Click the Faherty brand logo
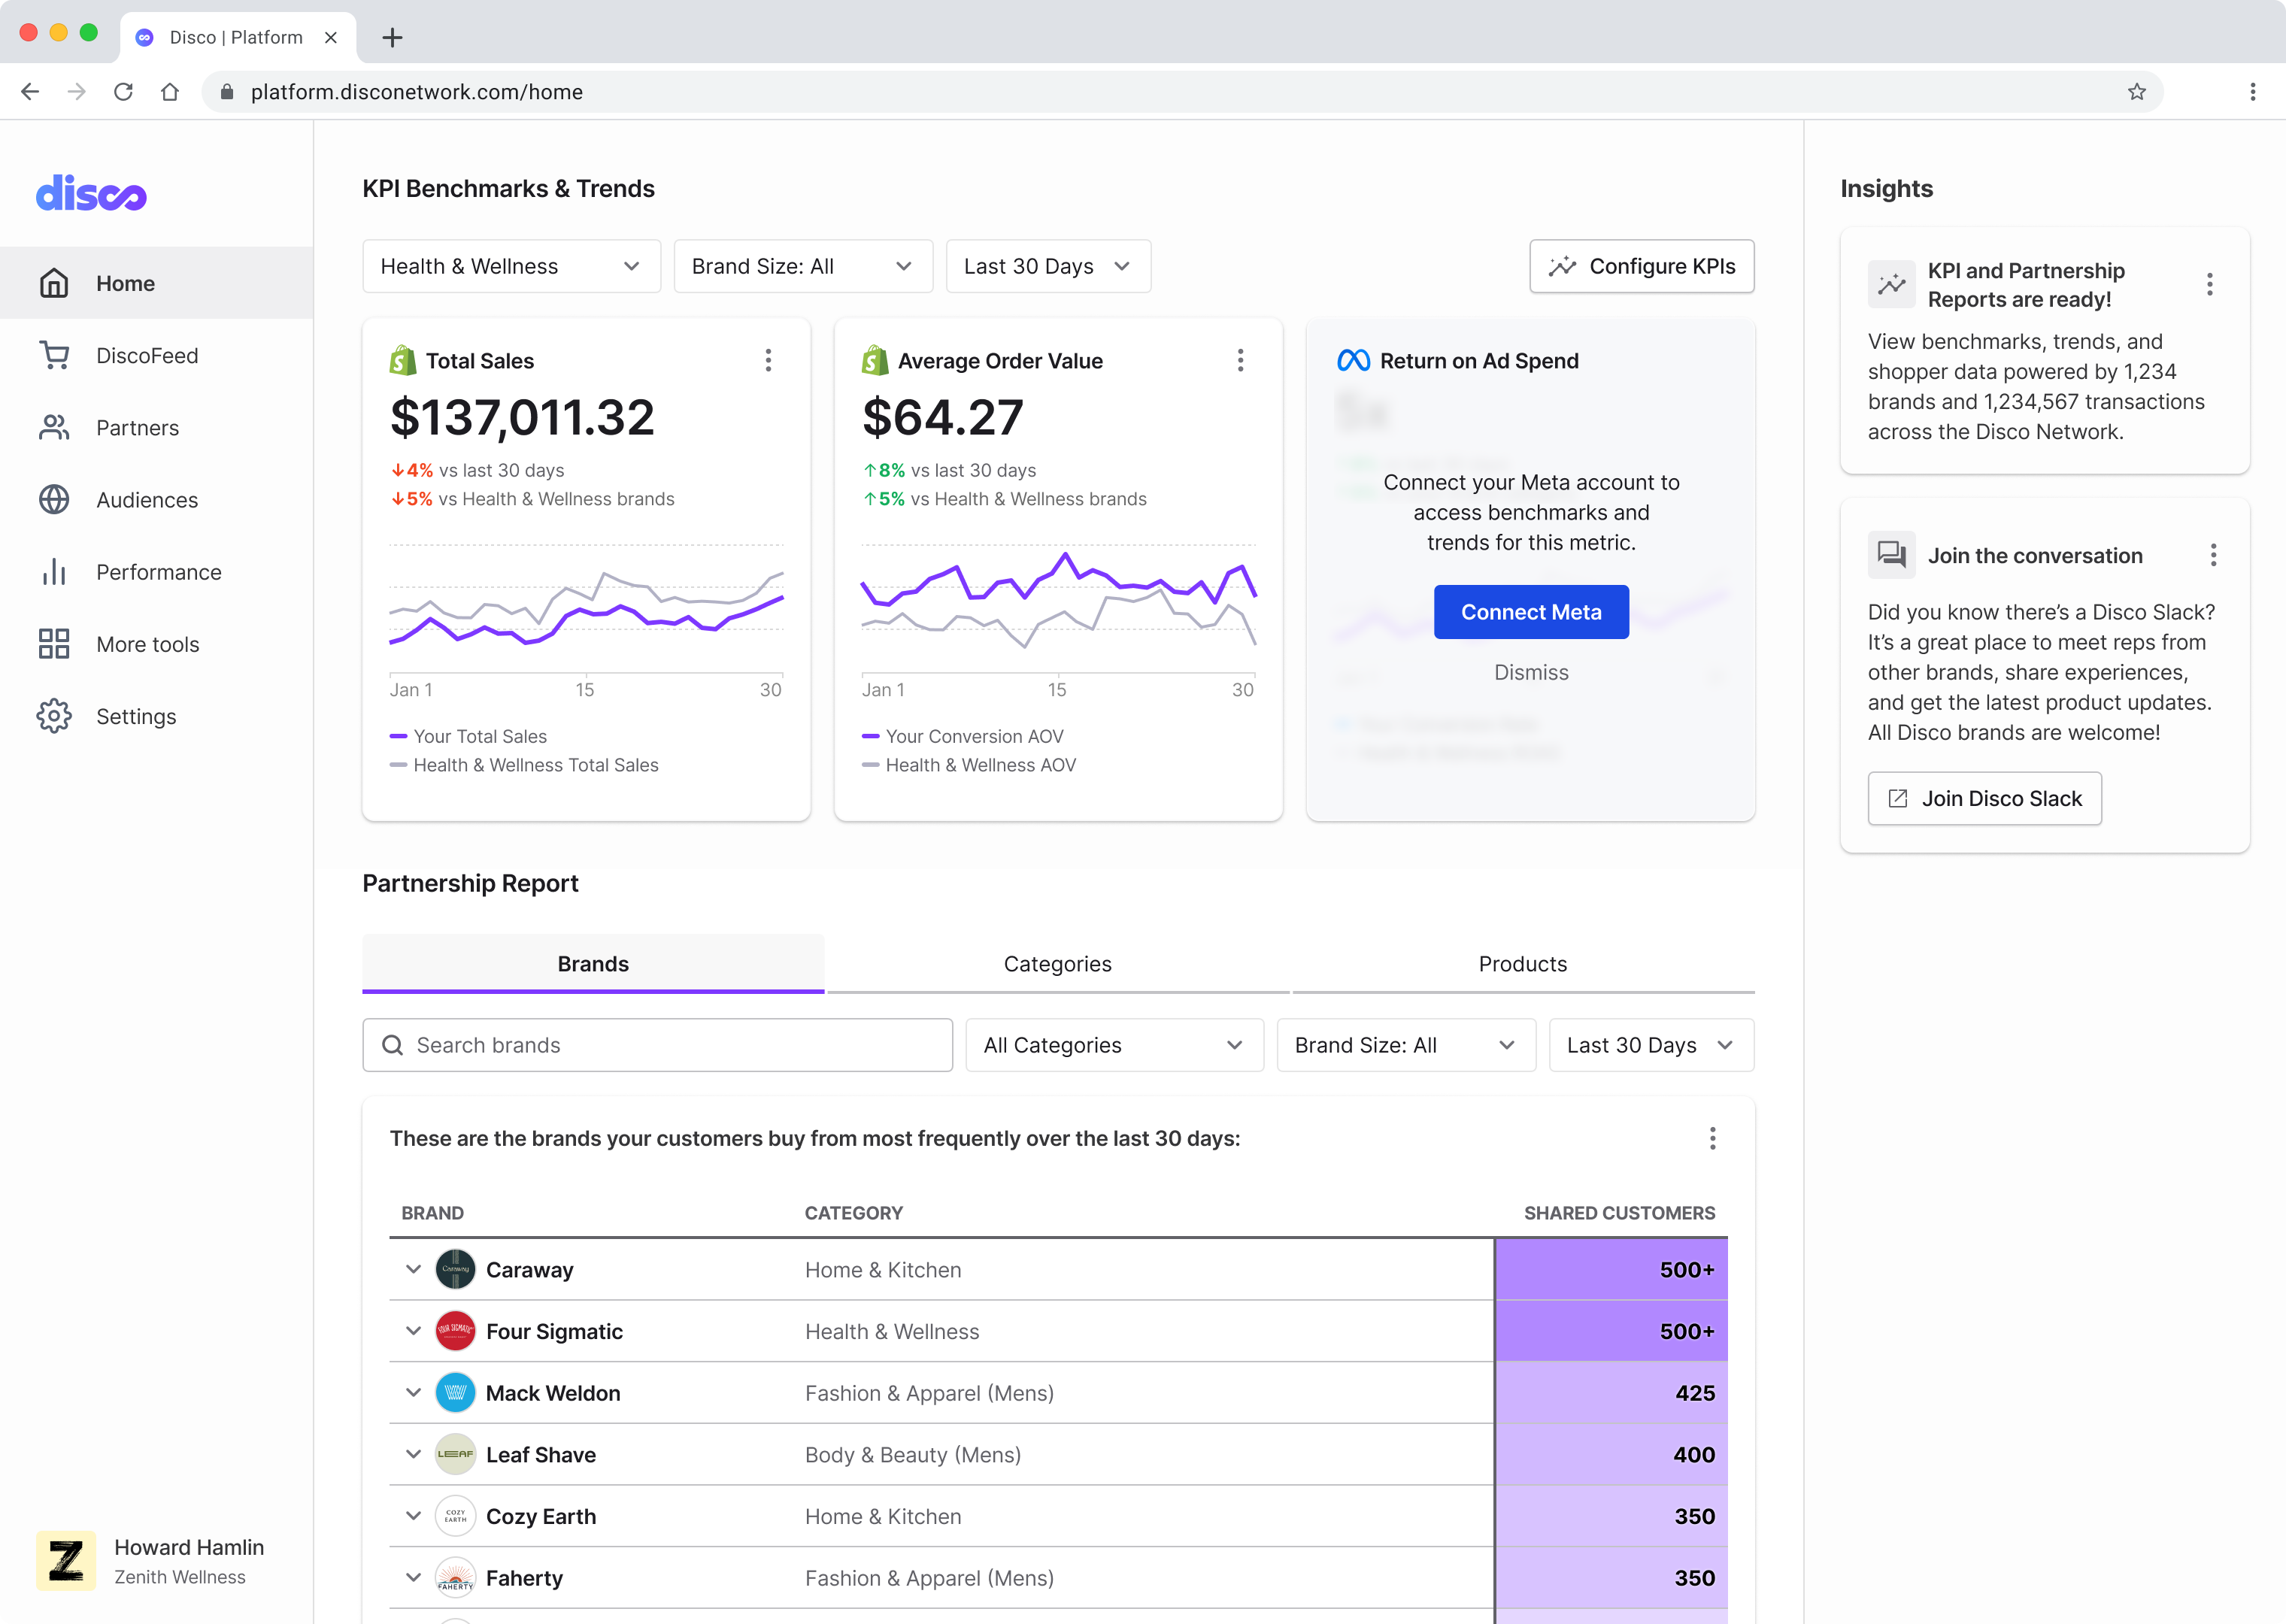 [455, 1578]
